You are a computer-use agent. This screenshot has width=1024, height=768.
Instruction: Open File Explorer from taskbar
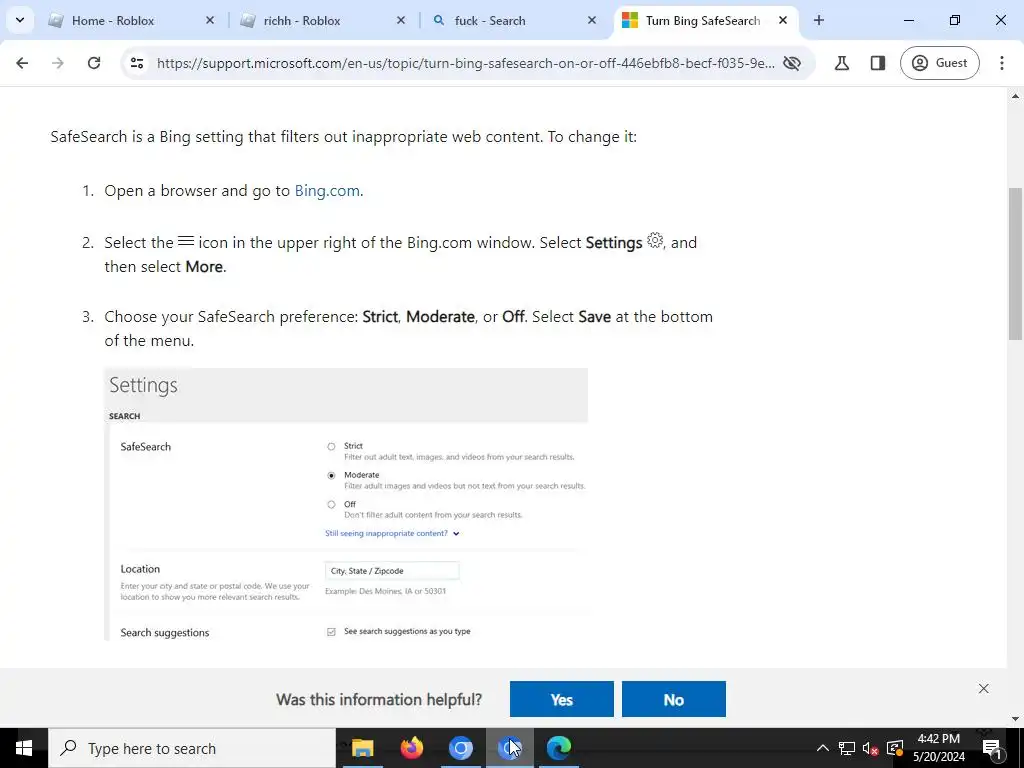(x=362, y=748)
